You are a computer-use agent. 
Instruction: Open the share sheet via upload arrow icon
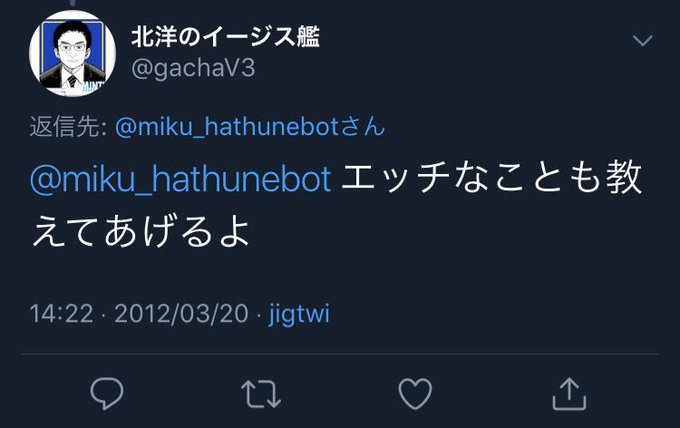click(569, 393)
